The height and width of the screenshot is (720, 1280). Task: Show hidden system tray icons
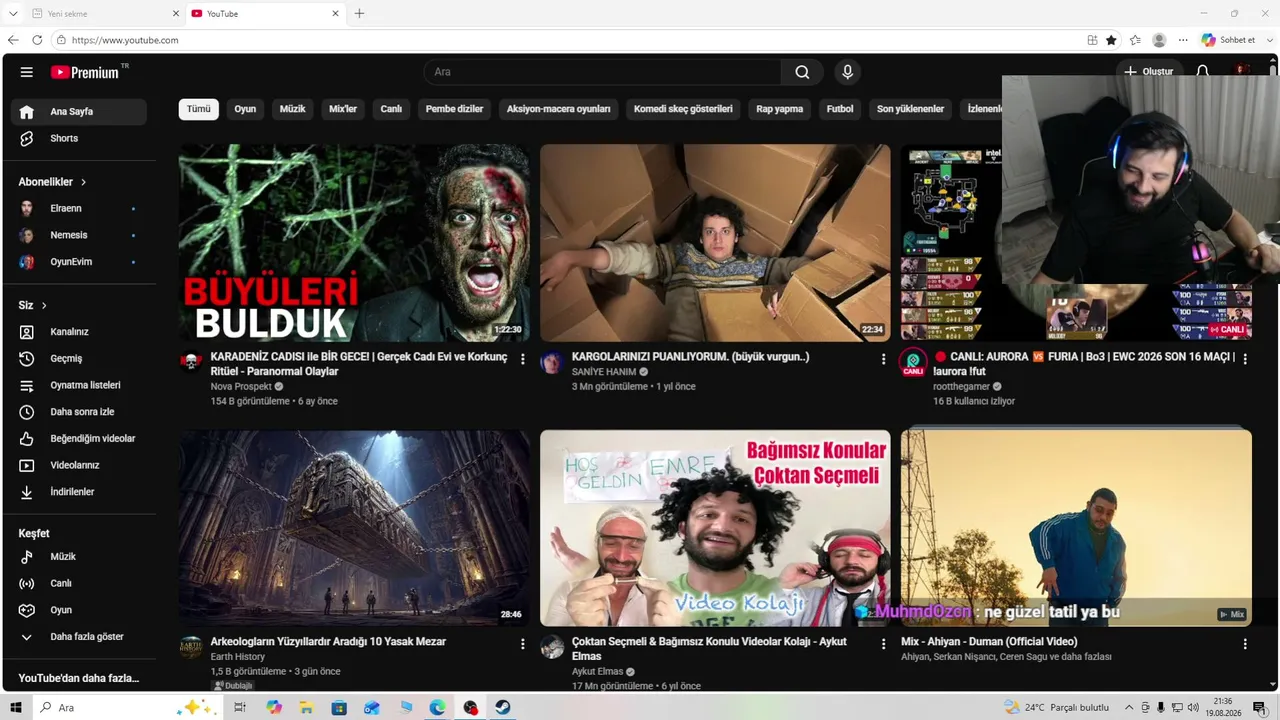(1129, 707)
